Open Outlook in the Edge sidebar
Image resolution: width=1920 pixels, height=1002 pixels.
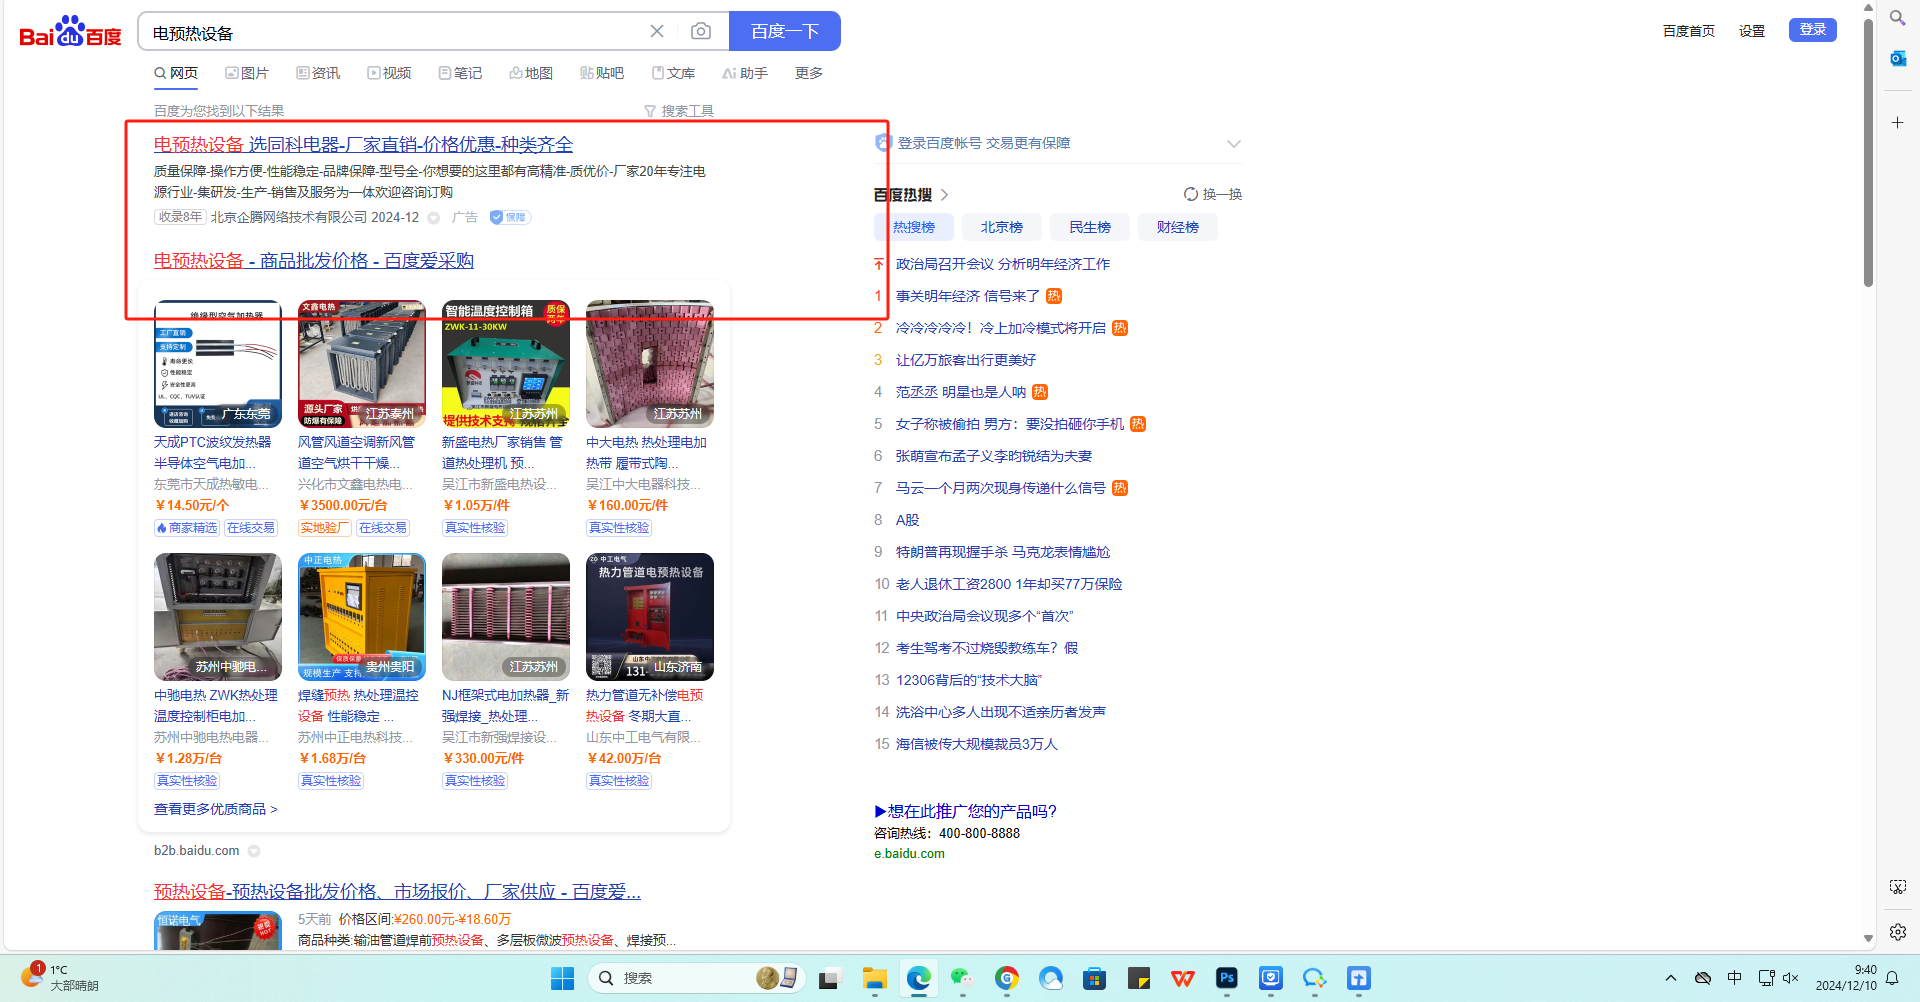[x=1897, y=58]
